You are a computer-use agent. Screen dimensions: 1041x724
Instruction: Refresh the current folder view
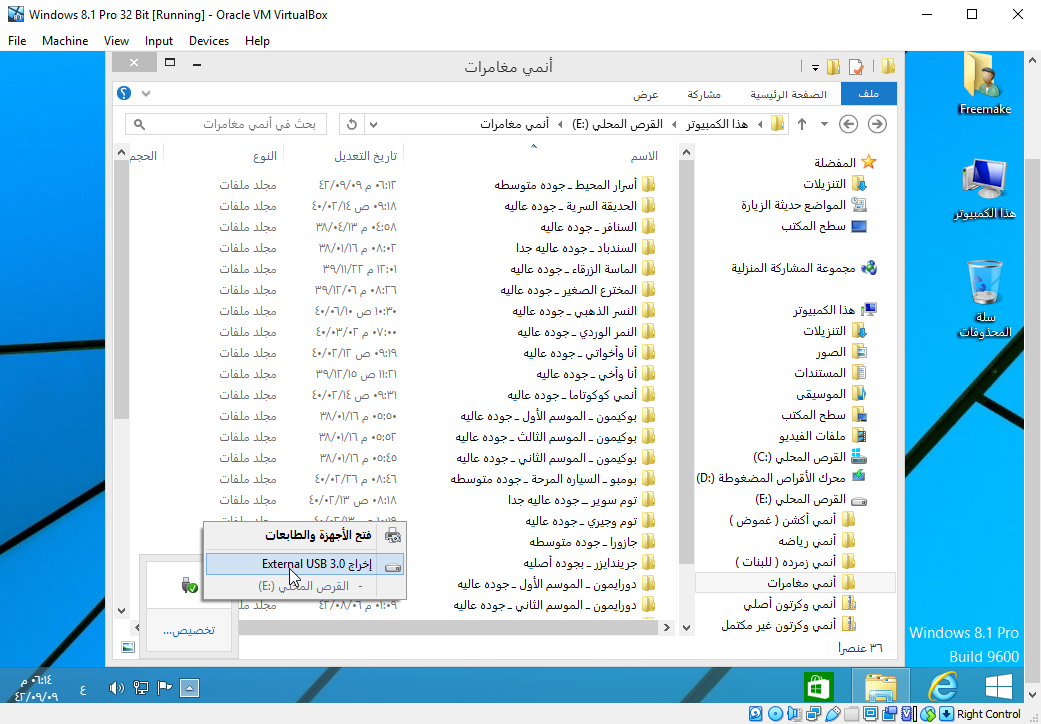pos(353,124)
